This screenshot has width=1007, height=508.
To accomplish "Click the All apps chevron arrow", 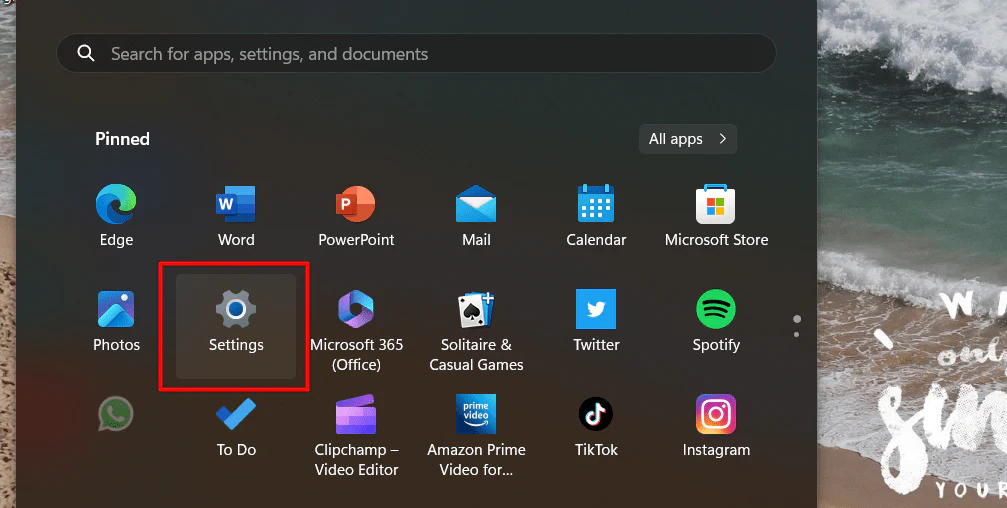I will click(x=722, y=139).
